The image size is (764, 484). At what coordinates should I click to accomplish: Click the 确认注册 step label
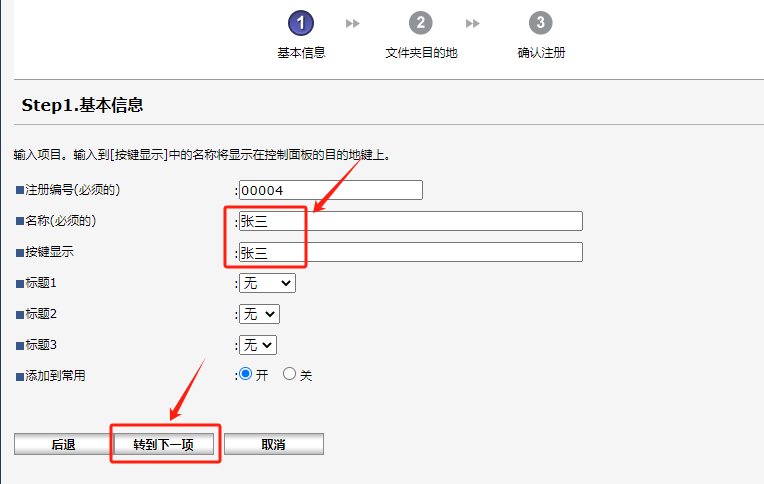(x=541, y=53)
